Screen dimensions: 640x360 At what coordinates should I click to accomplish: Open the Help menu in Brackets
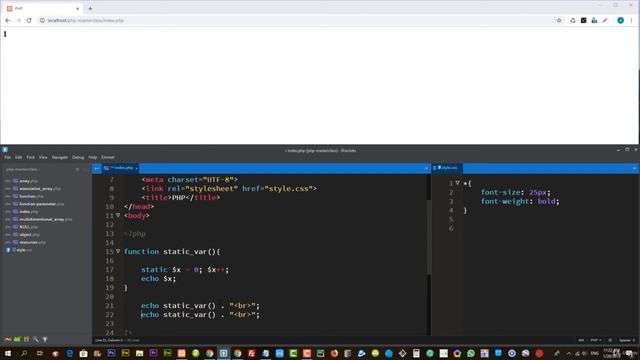(x=93, y=157)
